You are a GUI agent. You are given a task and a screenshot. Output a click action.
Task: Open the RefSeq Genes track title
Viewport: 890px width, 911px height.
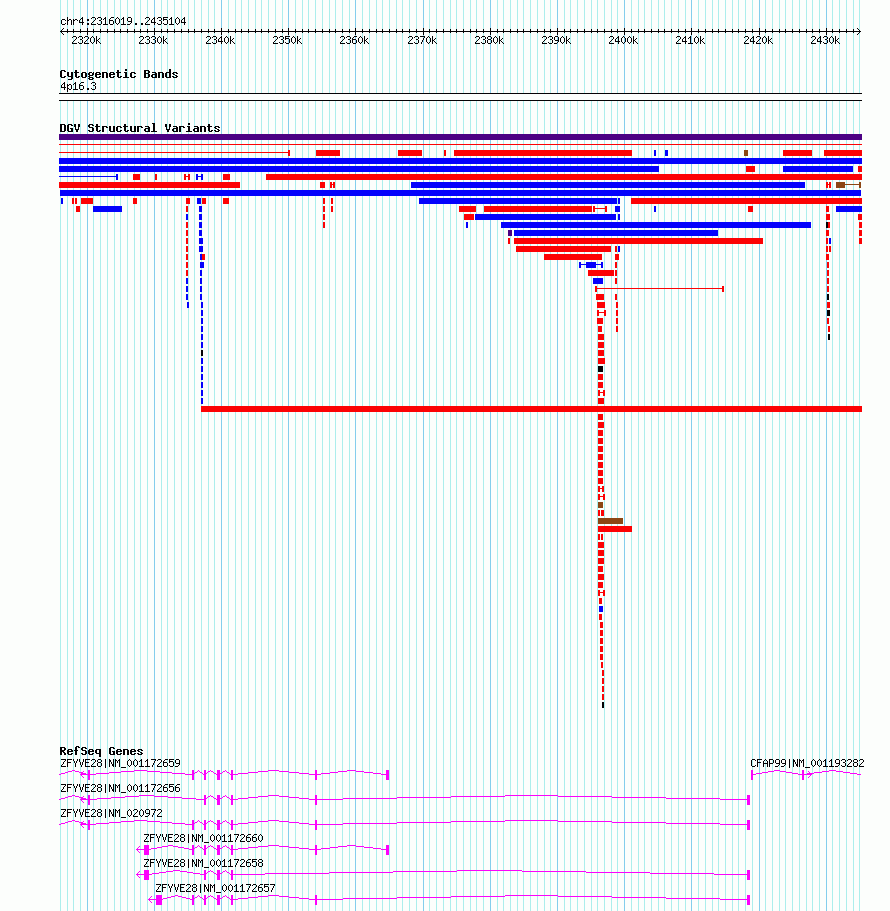pyautogui.click(x=101, y=751)
